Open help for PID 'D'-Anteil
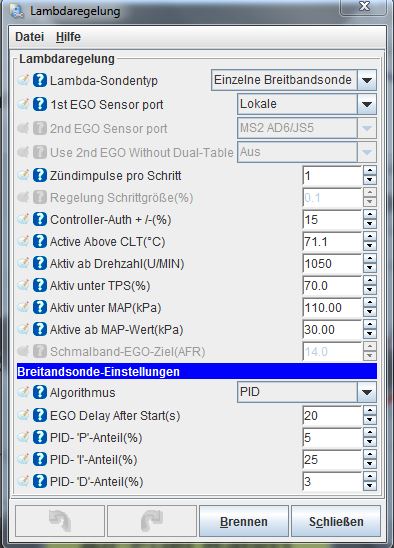The image size is (394, 548). [40, 481]
